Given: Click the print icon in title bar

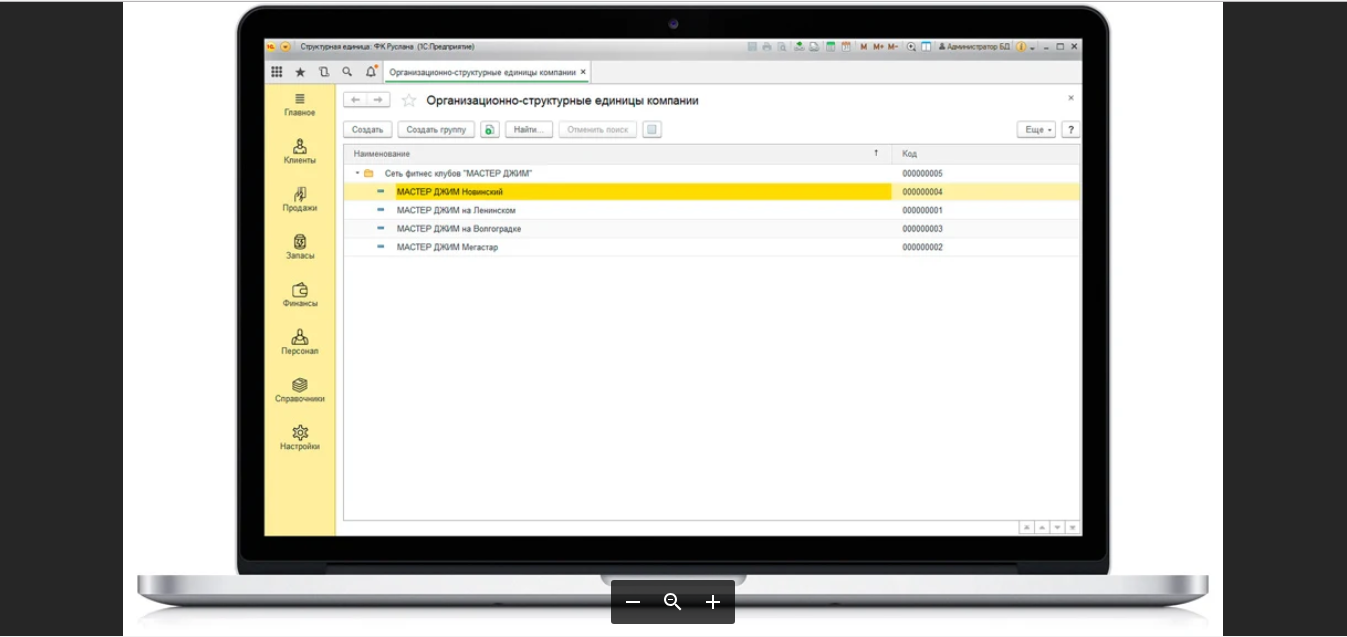Looking at the screenshot, I should click(767, 47).
